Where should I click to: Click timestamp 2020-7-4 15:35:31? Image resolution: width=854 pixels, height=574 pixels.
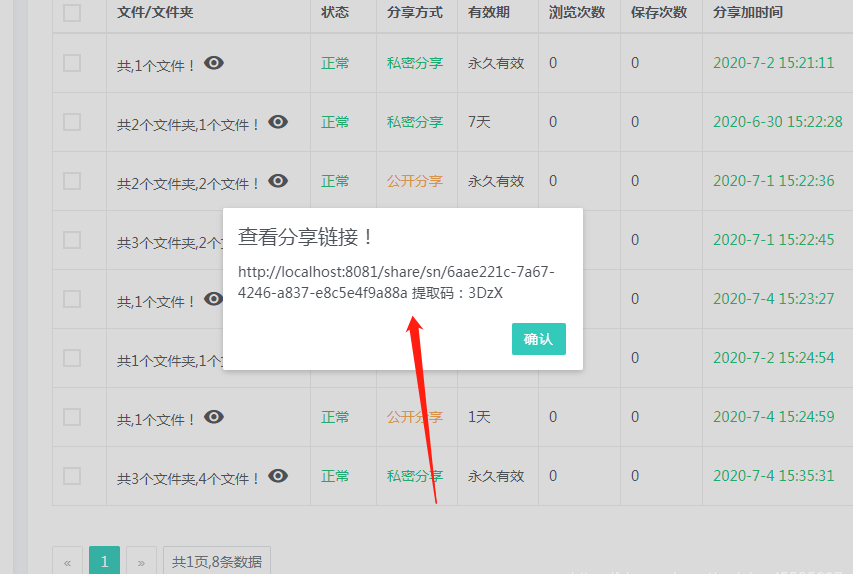[773, 476]
